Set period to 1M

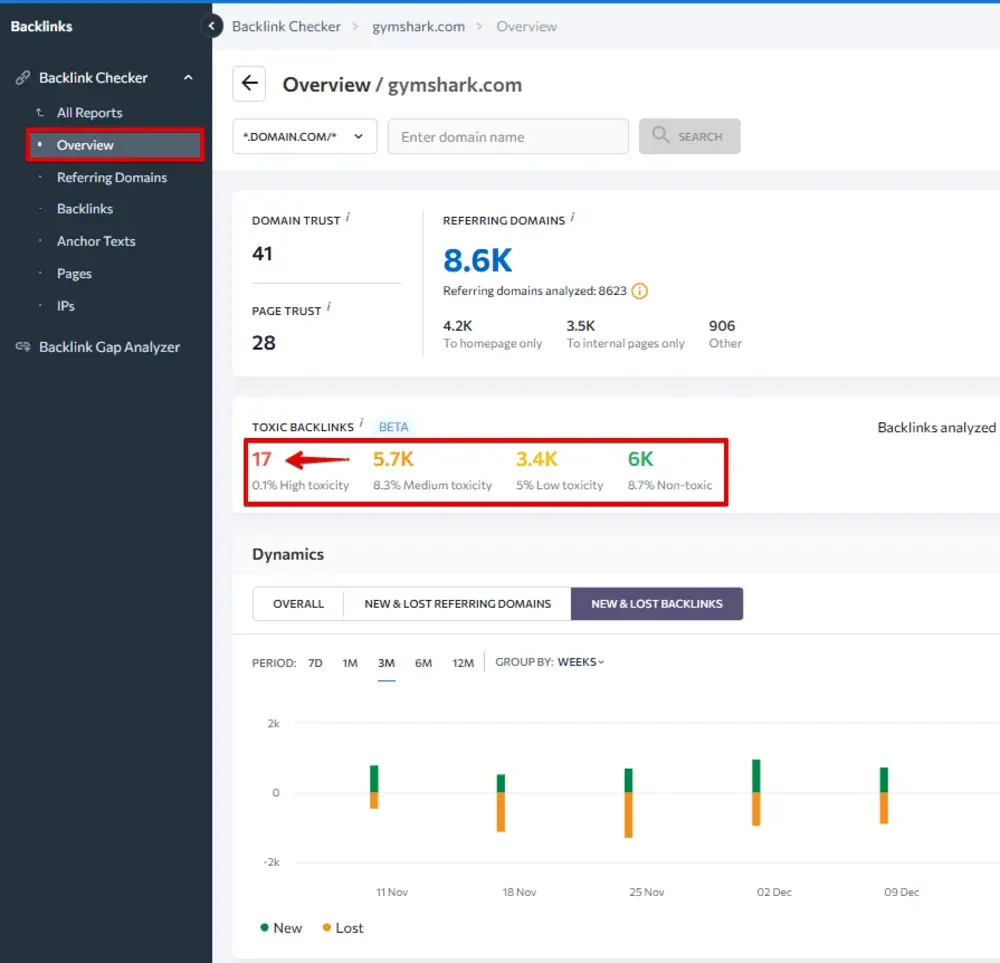click(x=350, y=663)
